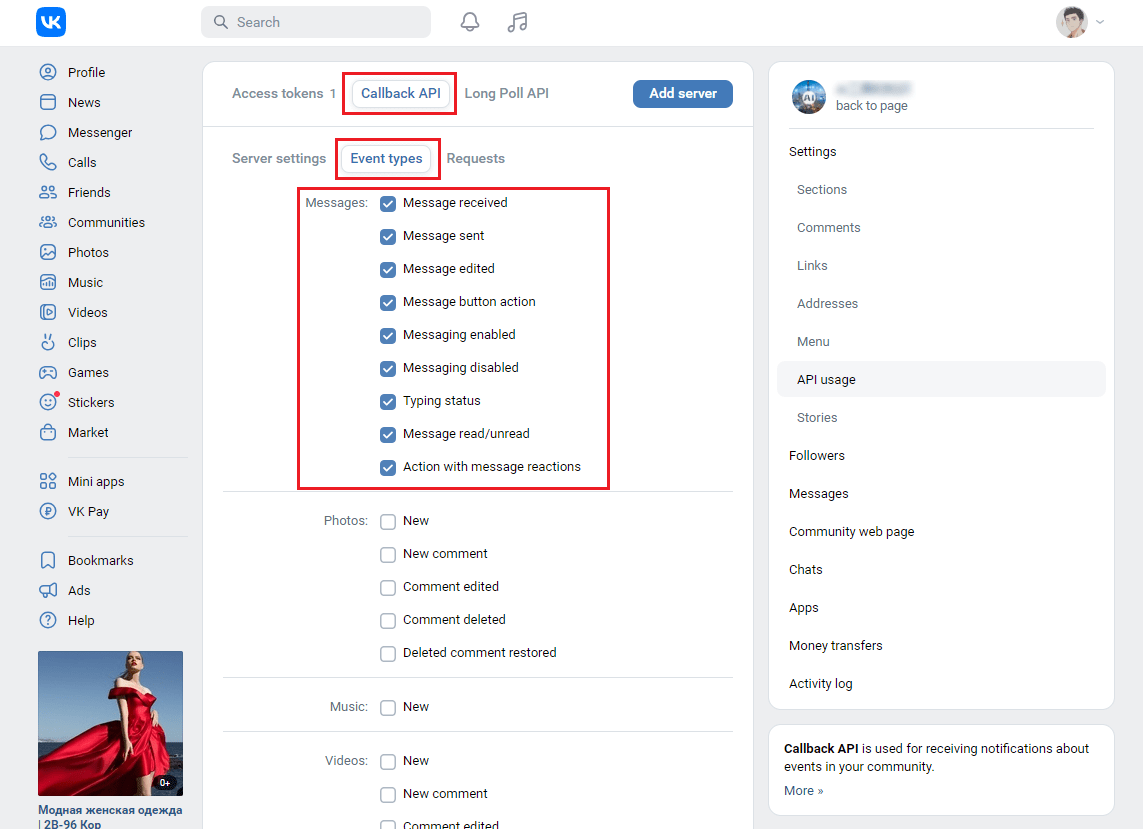Image resolution: width=1143 pixels, height=829 pixels.
Task: Select the Callback API tab
Action: click(400, 93)
